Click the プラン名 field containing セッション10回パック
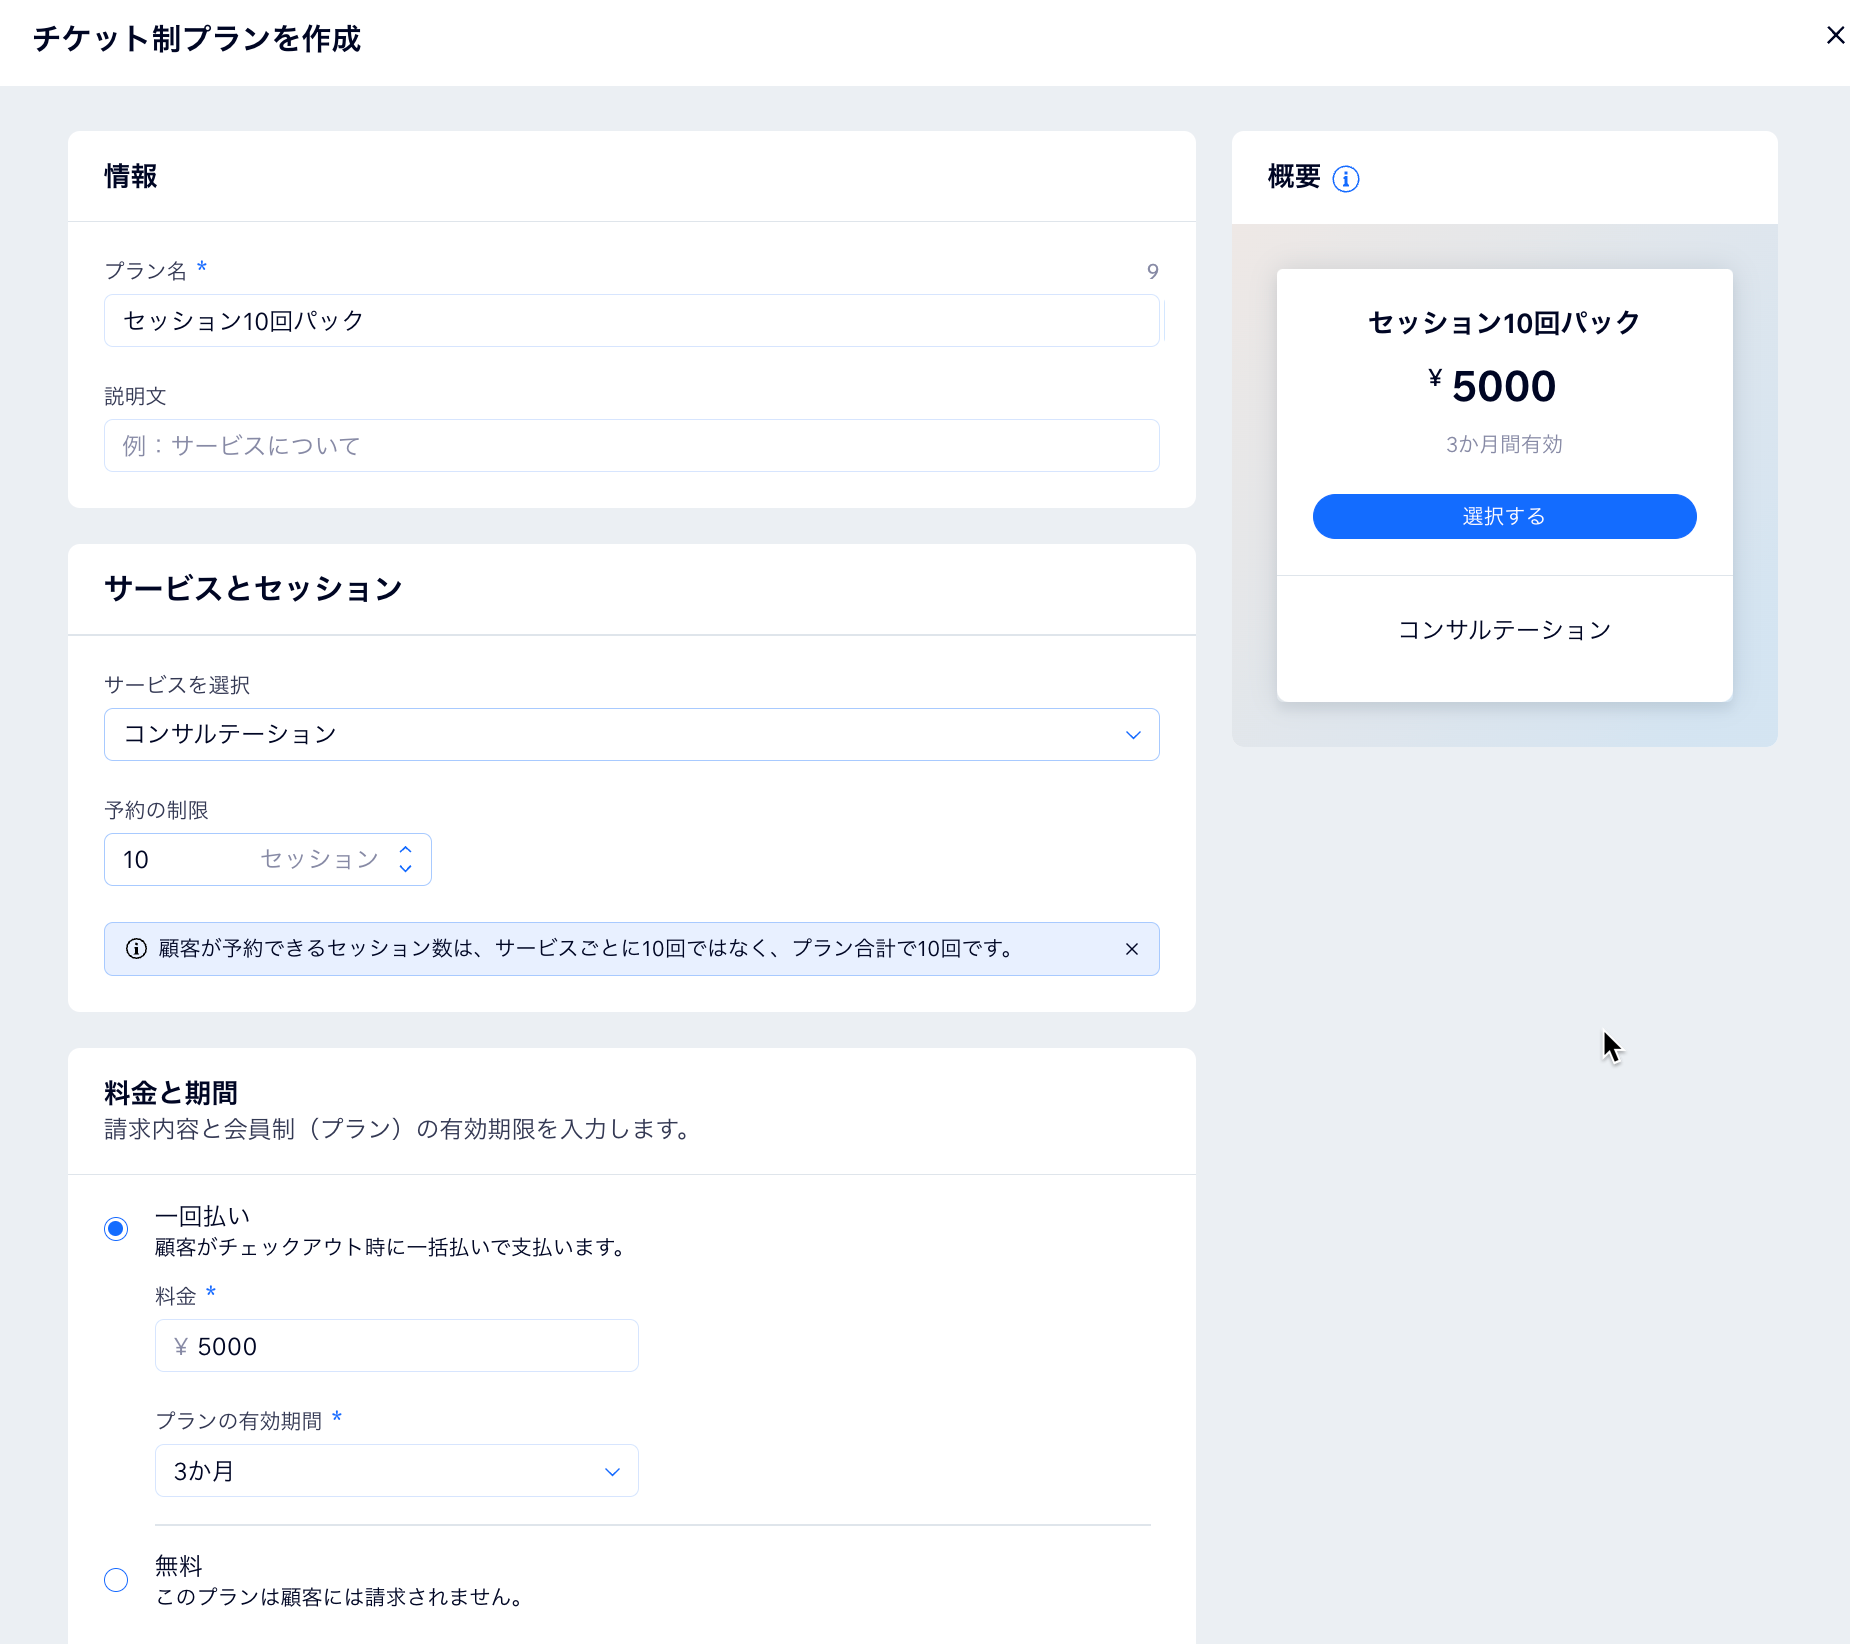This screenshot has width=1854, height=1644. pos(631,320)
